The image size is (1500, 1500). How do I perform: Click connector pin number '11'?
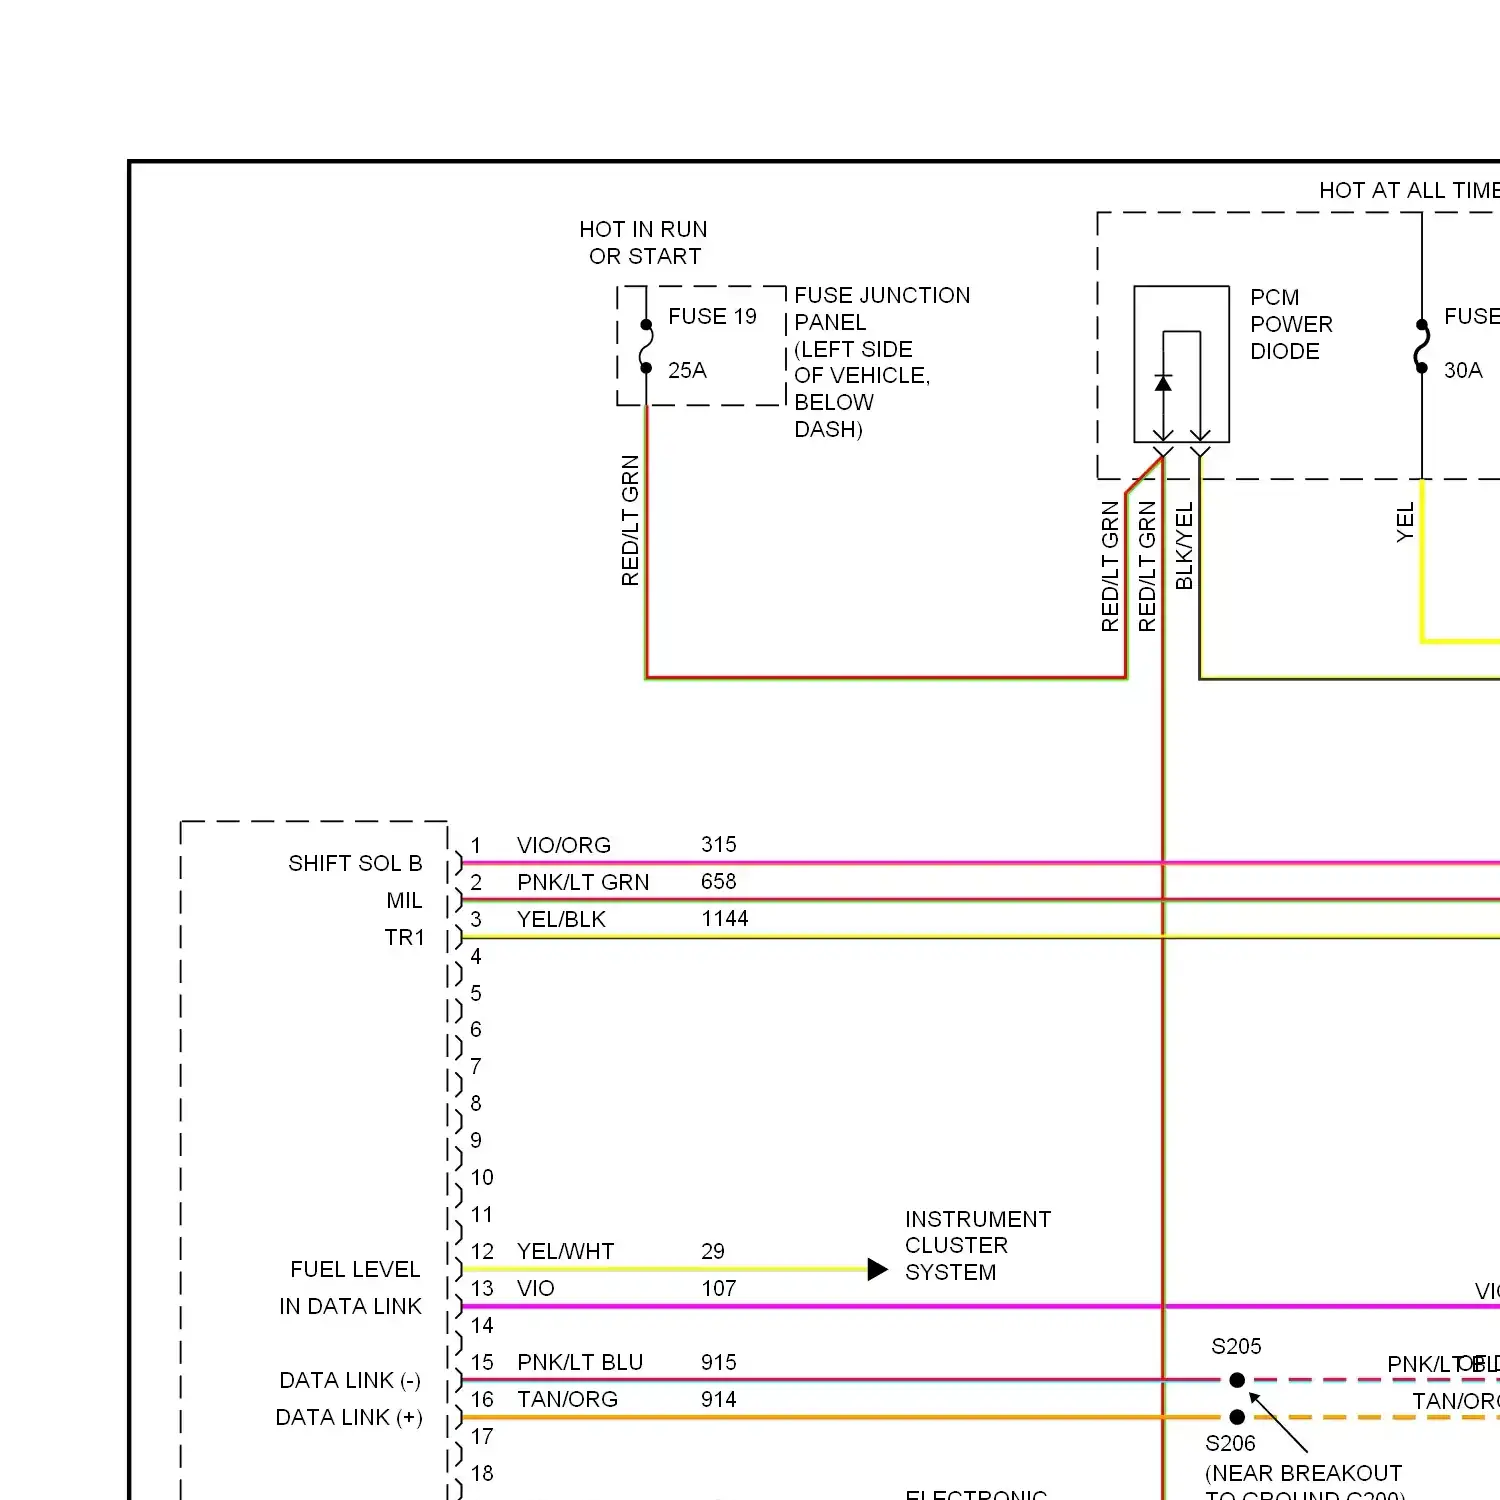pyautogui.click(x=482, y=1214)
